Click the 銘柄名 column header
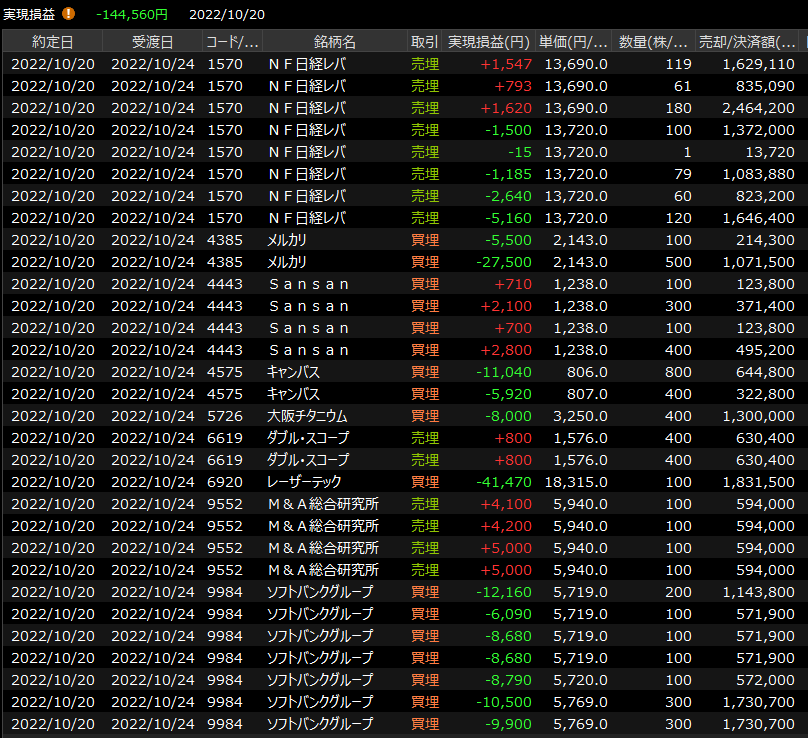The width and height of the screenshot is (808, 738). click(x=334, y=41)
